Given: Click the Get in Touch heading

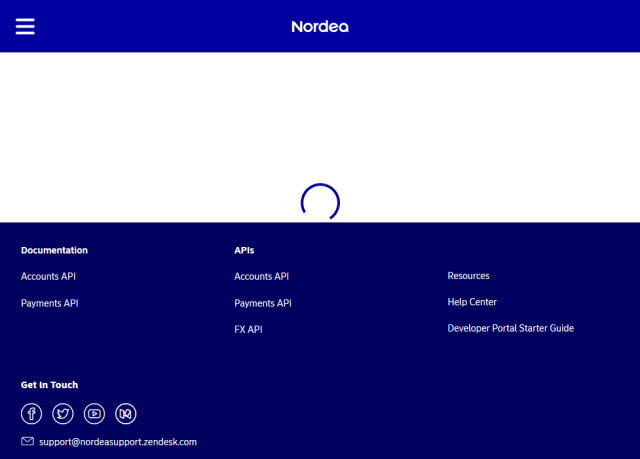Looking at the screenshot, I should [x=49, y=385].
